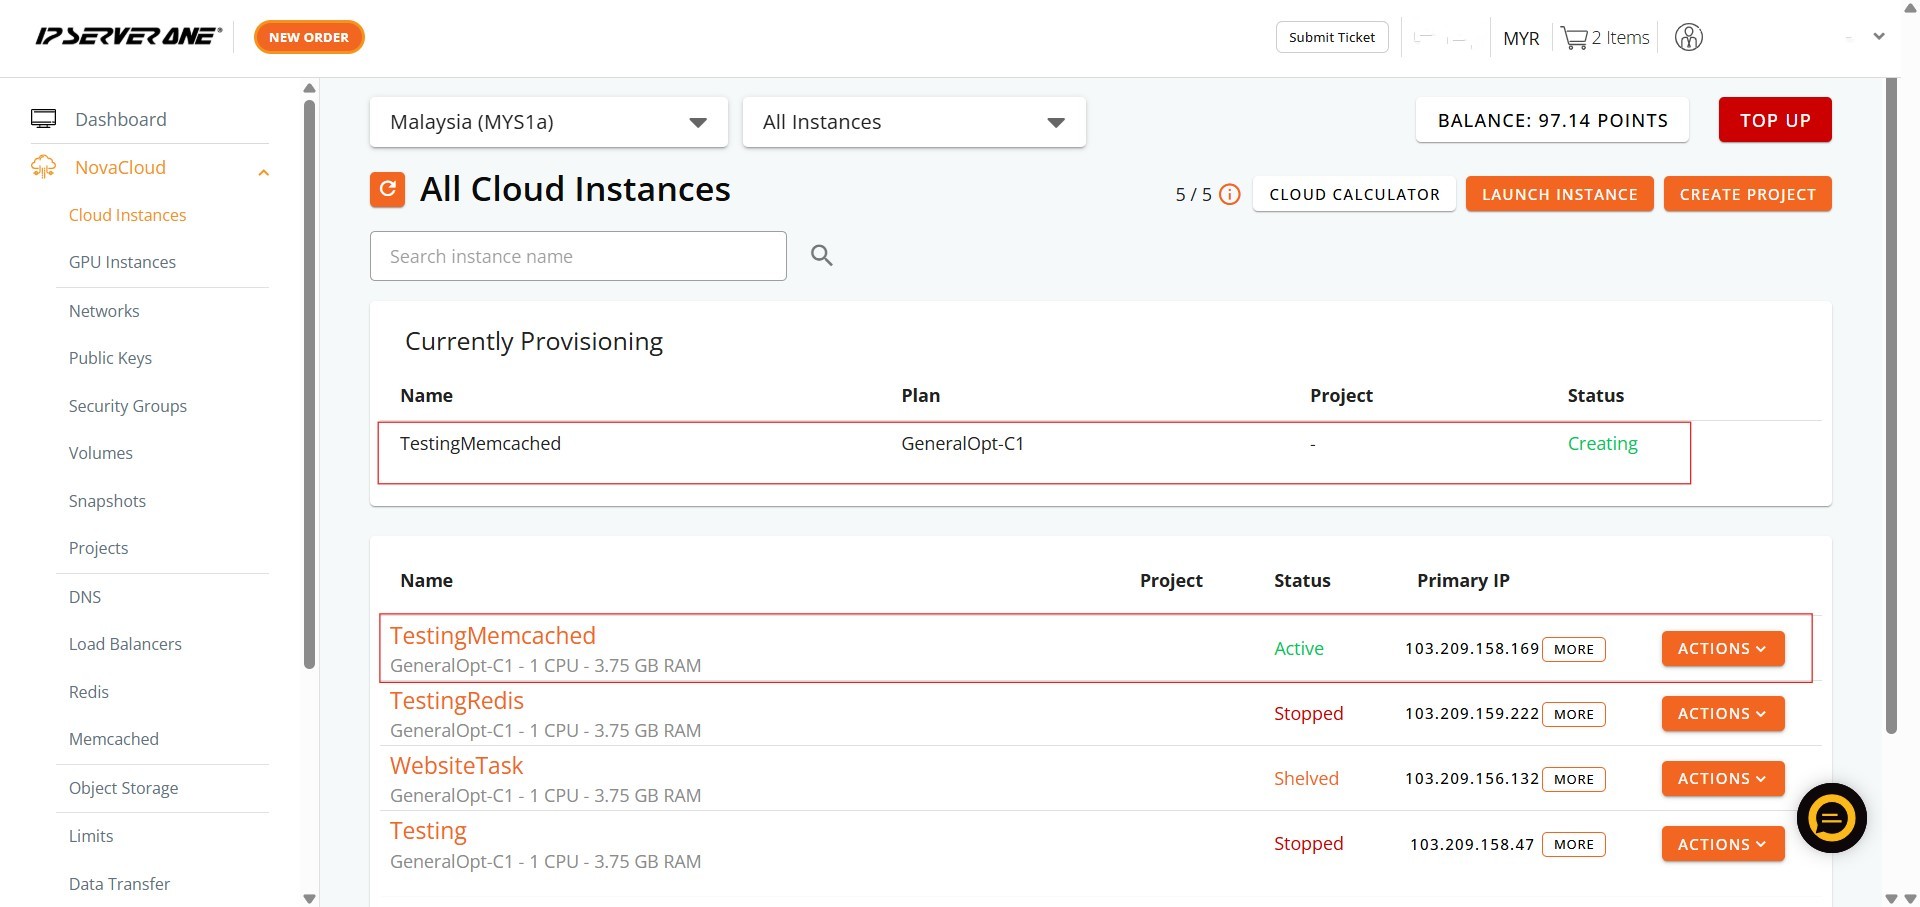Open the TestingMemcached instance link
Viewport: 1920px width, 907px height.
pyautogui.click(x=492, y=636)
